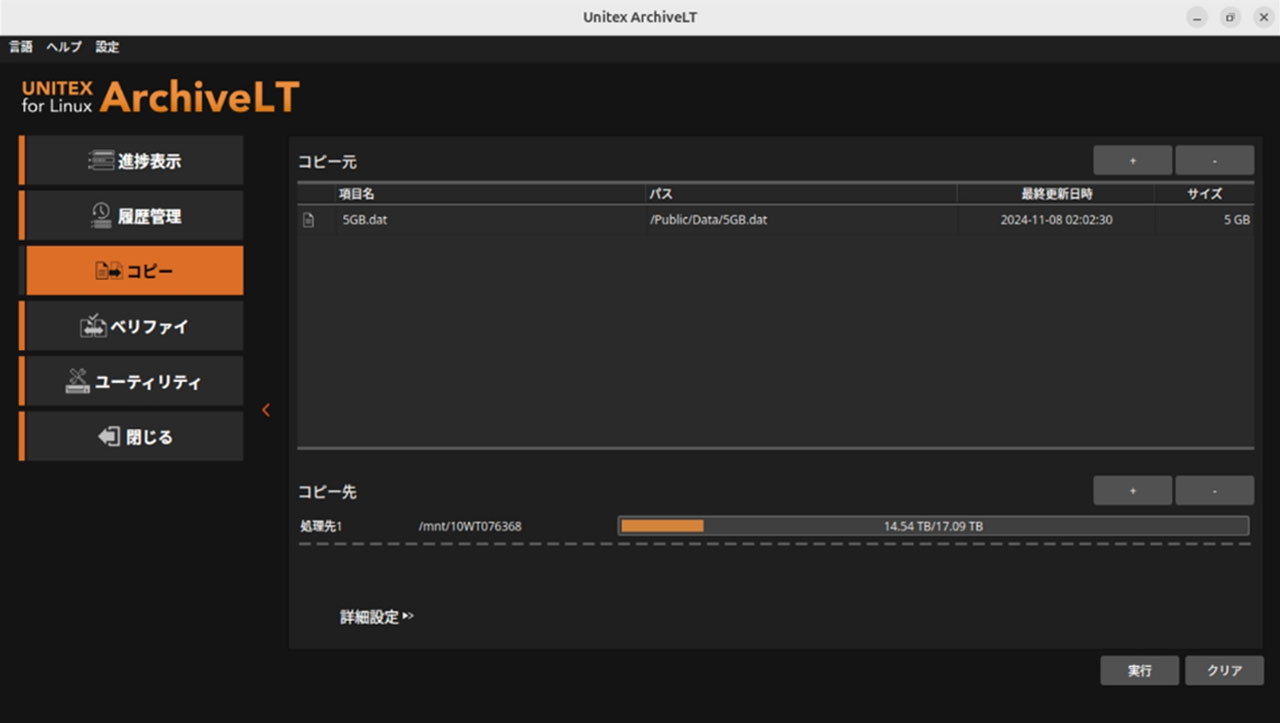
Task: Click the コピー file-copy icon
Action: tap(108, 271)
